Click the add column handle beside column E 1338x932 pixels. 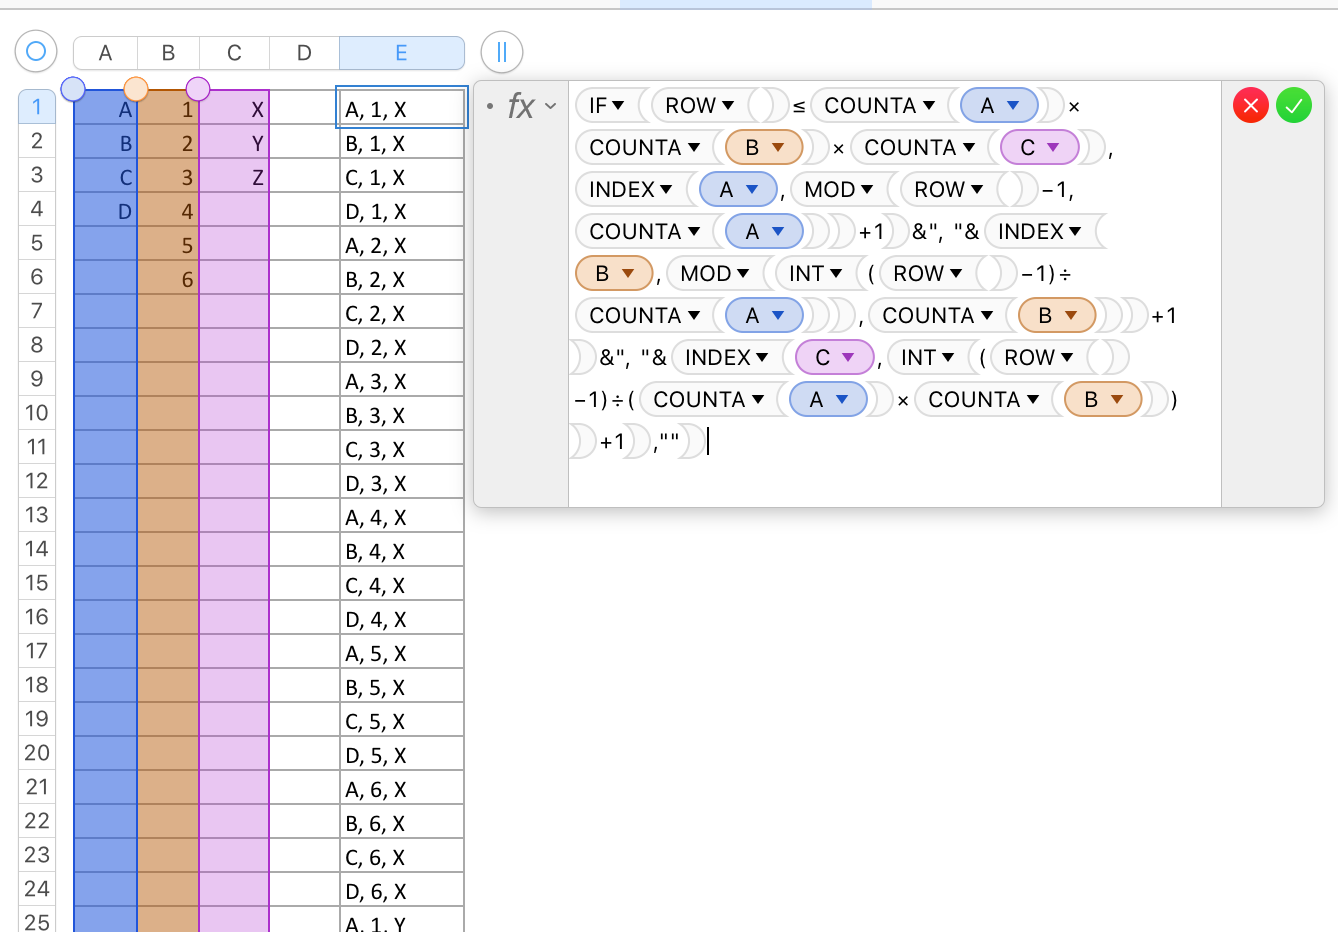coord(502,52)
